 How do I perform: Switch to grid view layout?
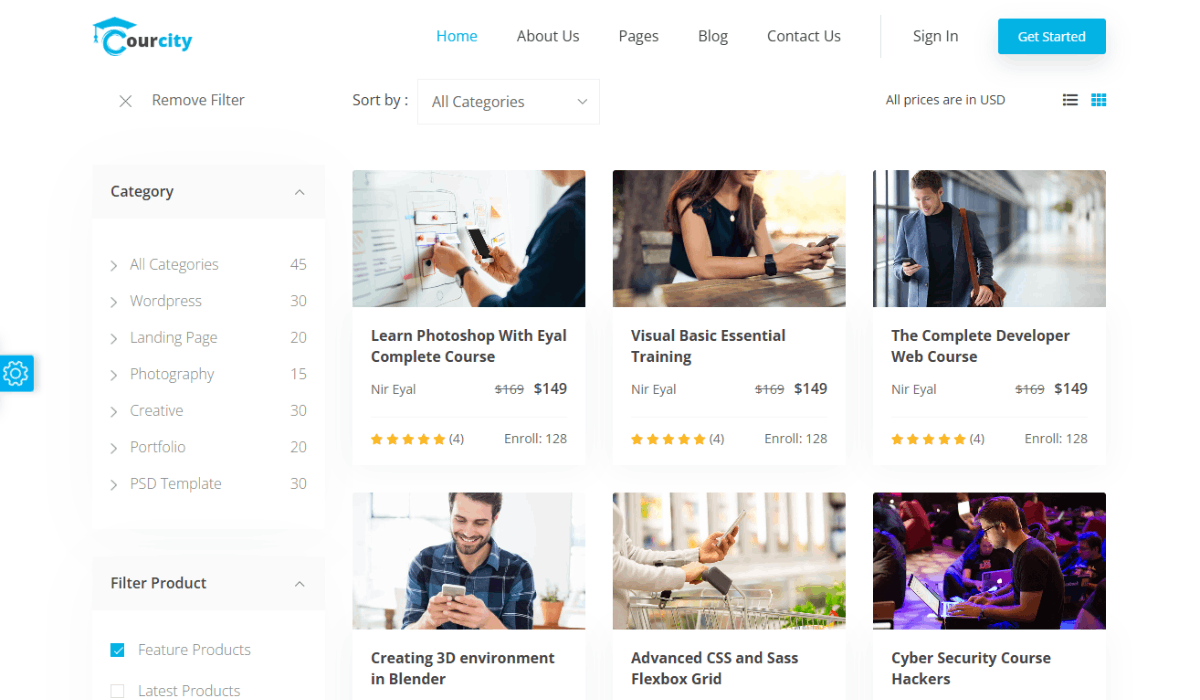coord(1099,100)
